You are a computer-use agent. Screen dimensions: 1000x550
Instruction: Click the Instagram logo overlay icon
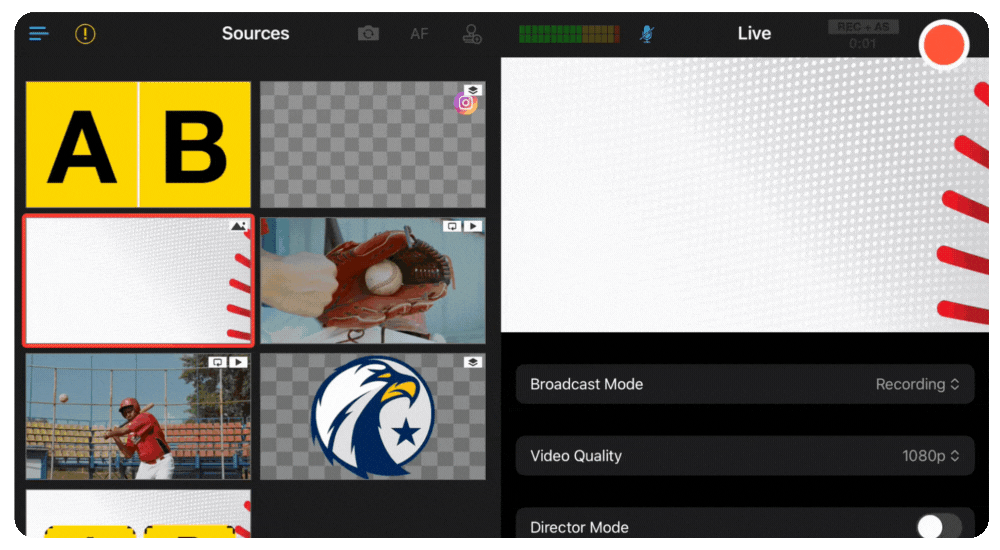pyautogui.click(x=466, y=103)
